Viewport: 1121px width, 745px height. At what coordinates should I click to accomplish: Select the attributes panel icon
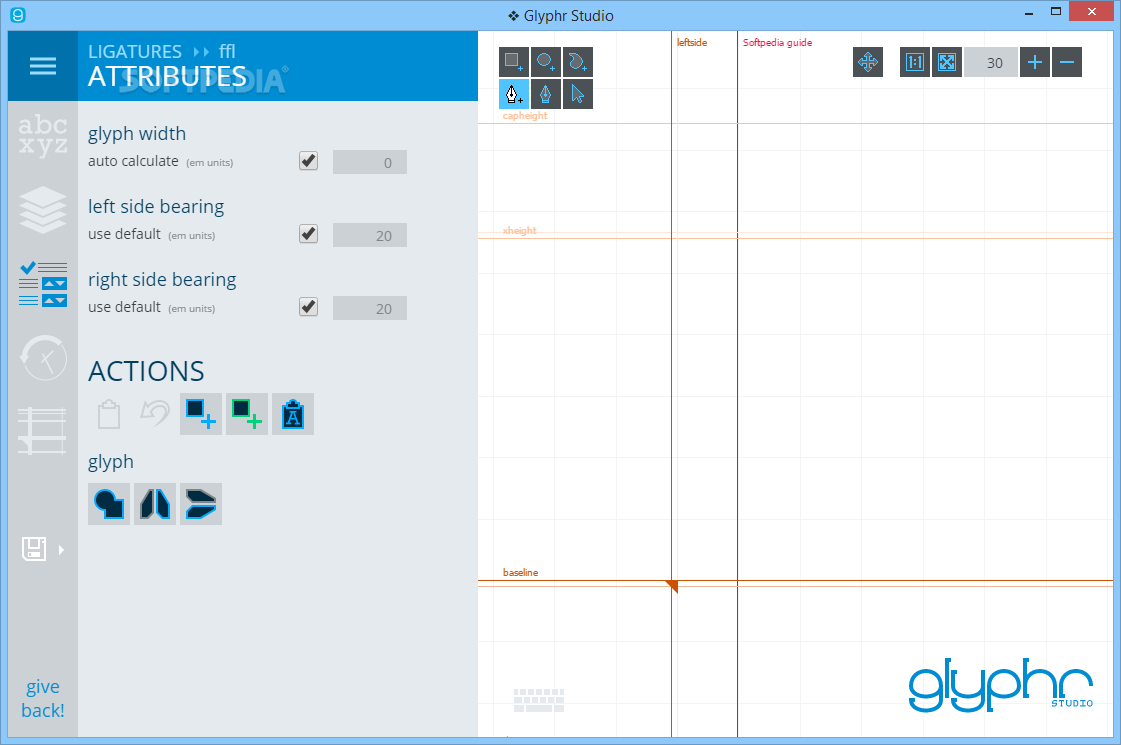[43, 284]
